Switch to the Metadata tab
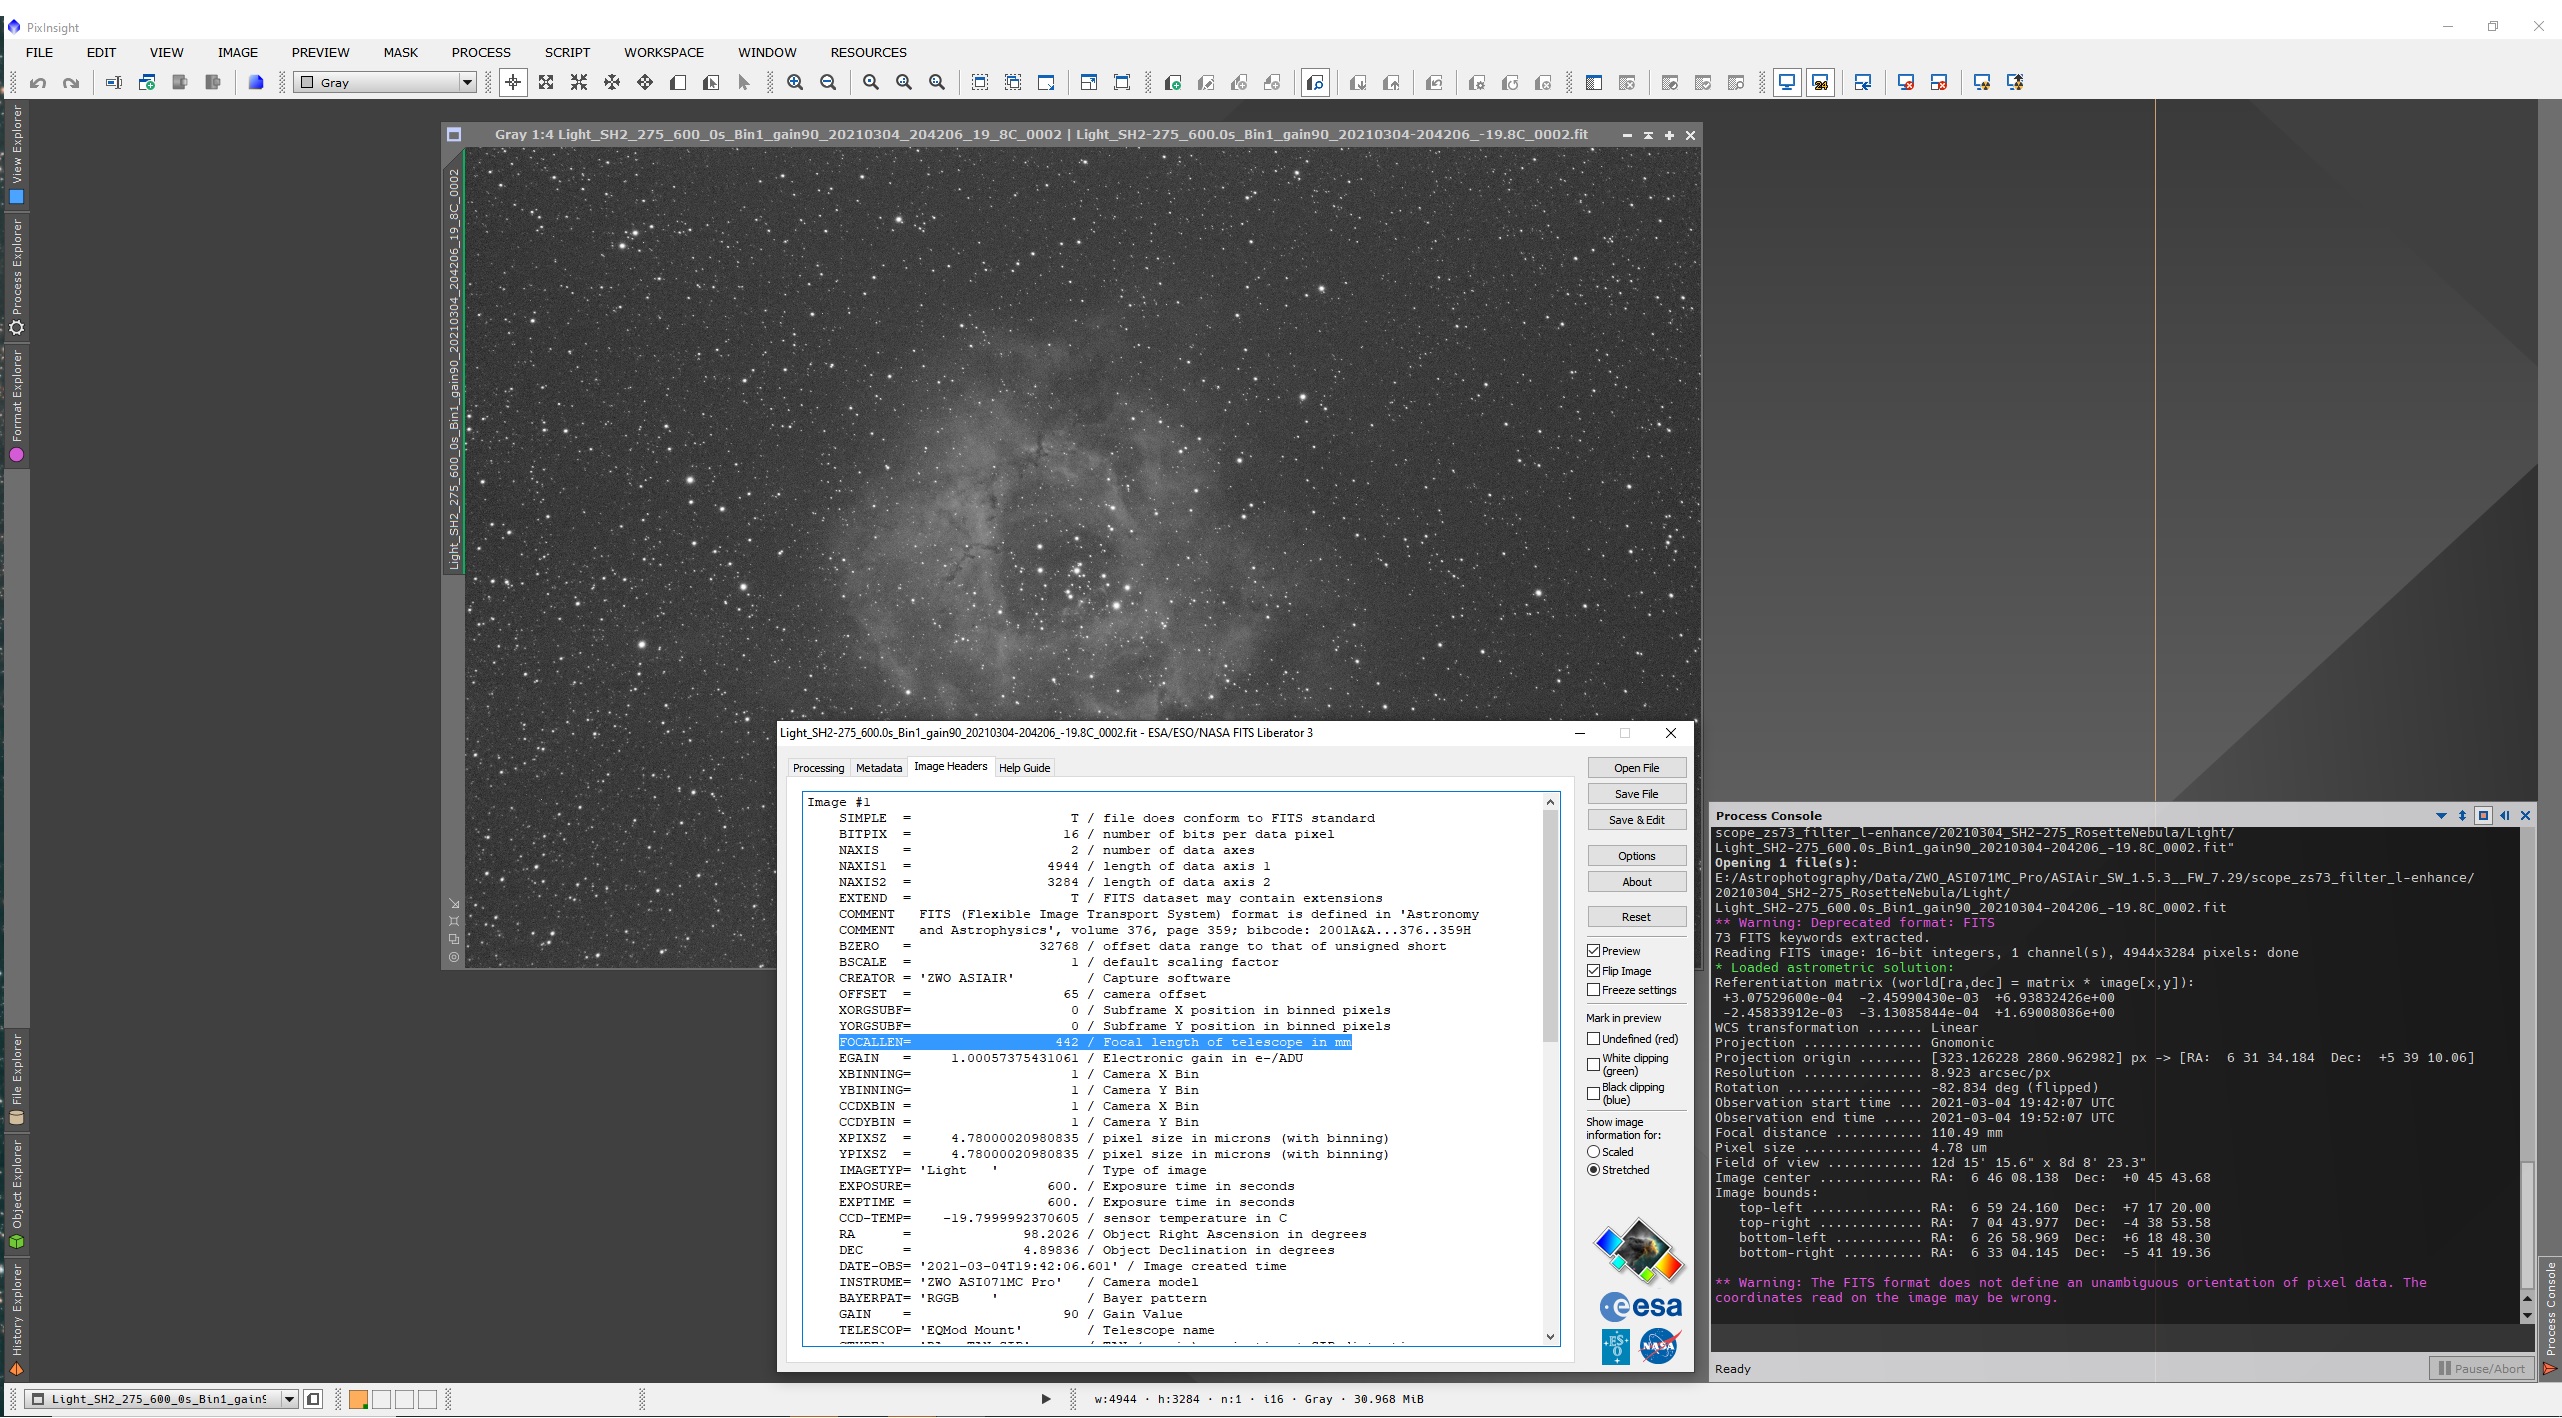The height and width of the screenshot is (1418, 2562). tap(879, 768)
